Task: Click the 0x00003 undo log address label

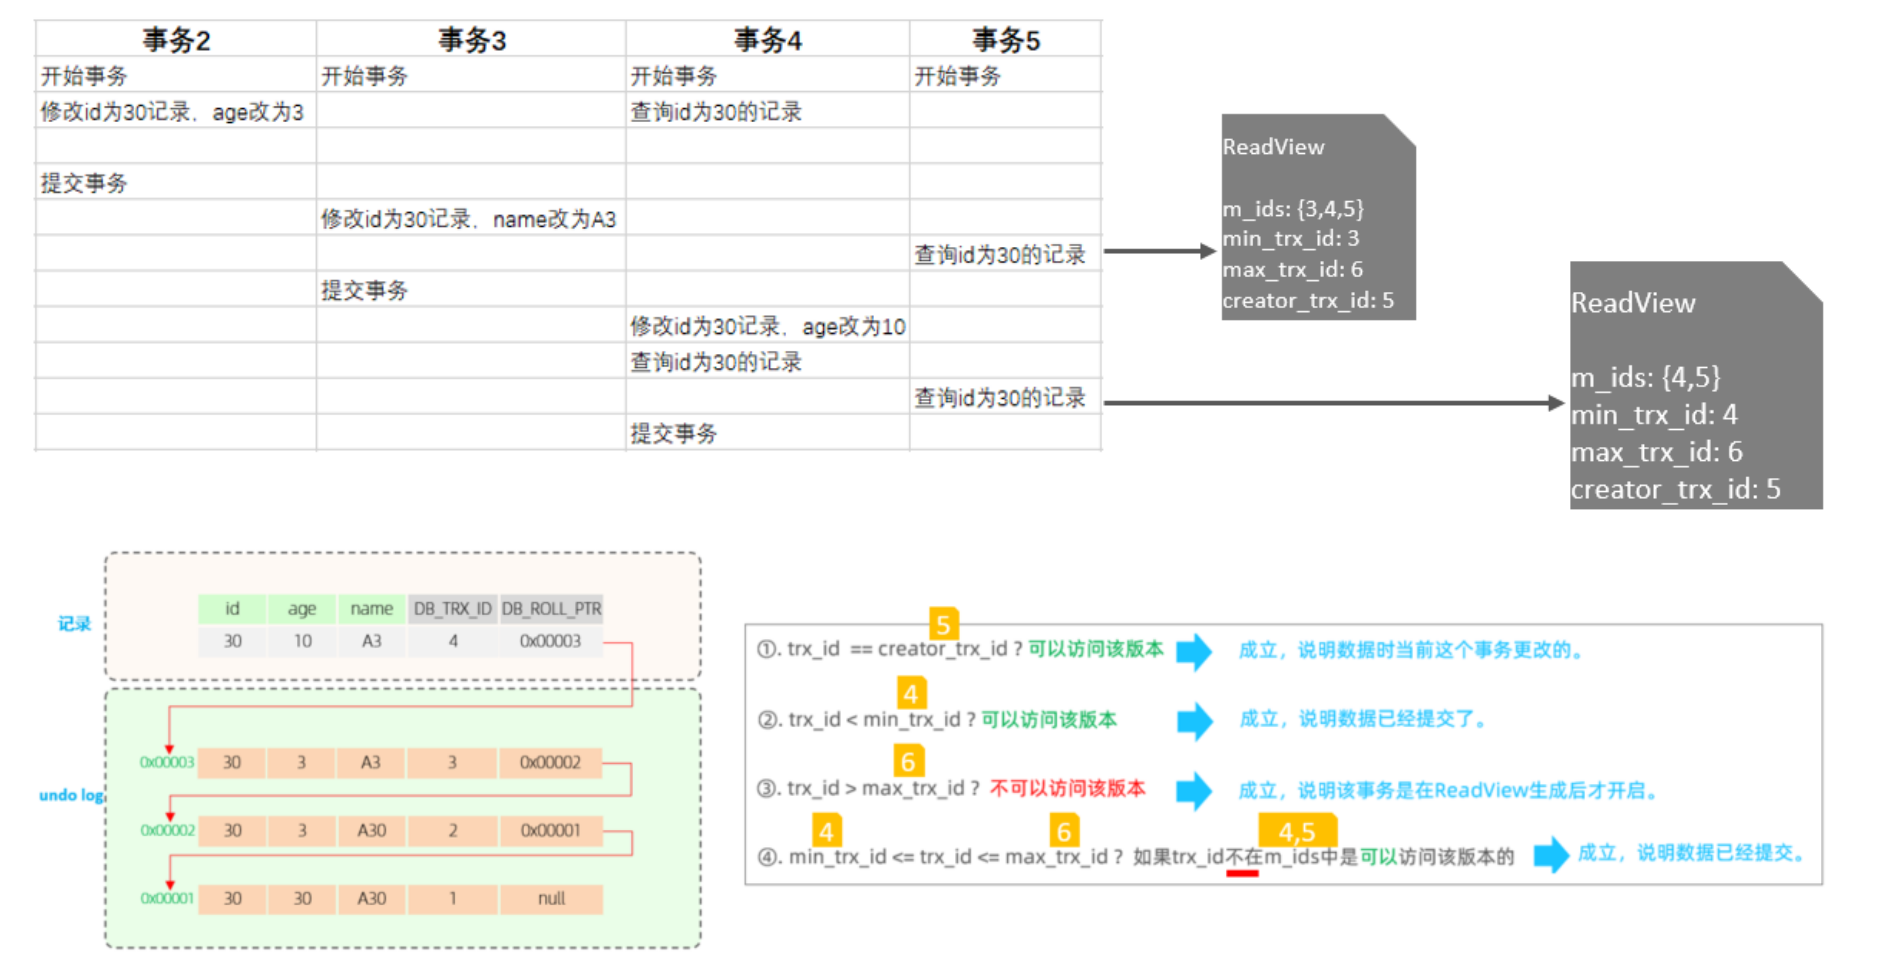Action: (167, 763)
